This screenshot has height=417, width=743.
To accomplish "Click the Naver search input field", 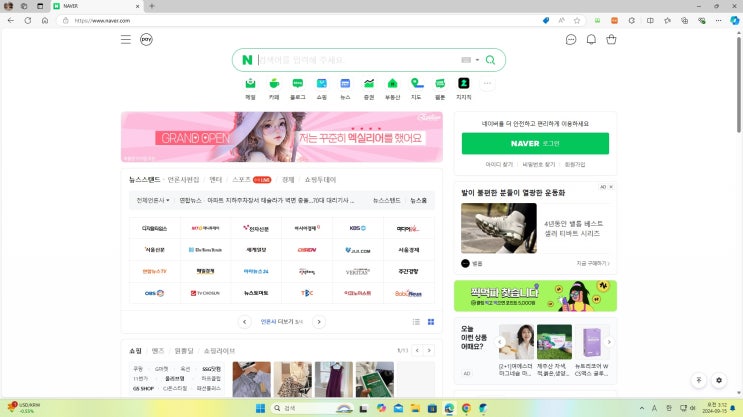I will pyautogui.click(x=358, y=60).
